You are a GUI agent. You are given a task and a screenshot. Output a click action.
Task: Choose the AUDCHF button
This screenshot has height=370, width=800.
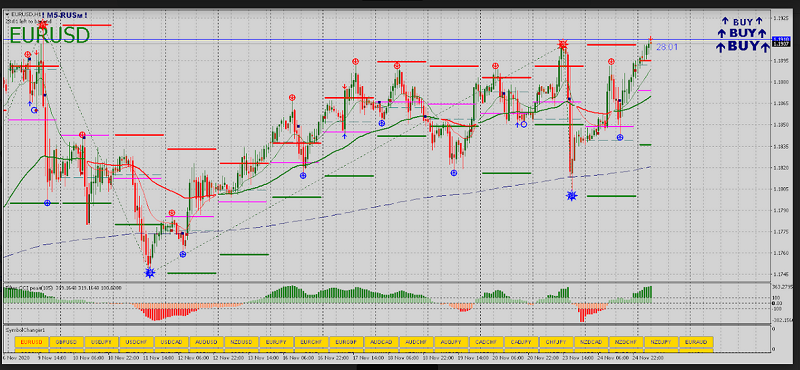coord(416,341)
